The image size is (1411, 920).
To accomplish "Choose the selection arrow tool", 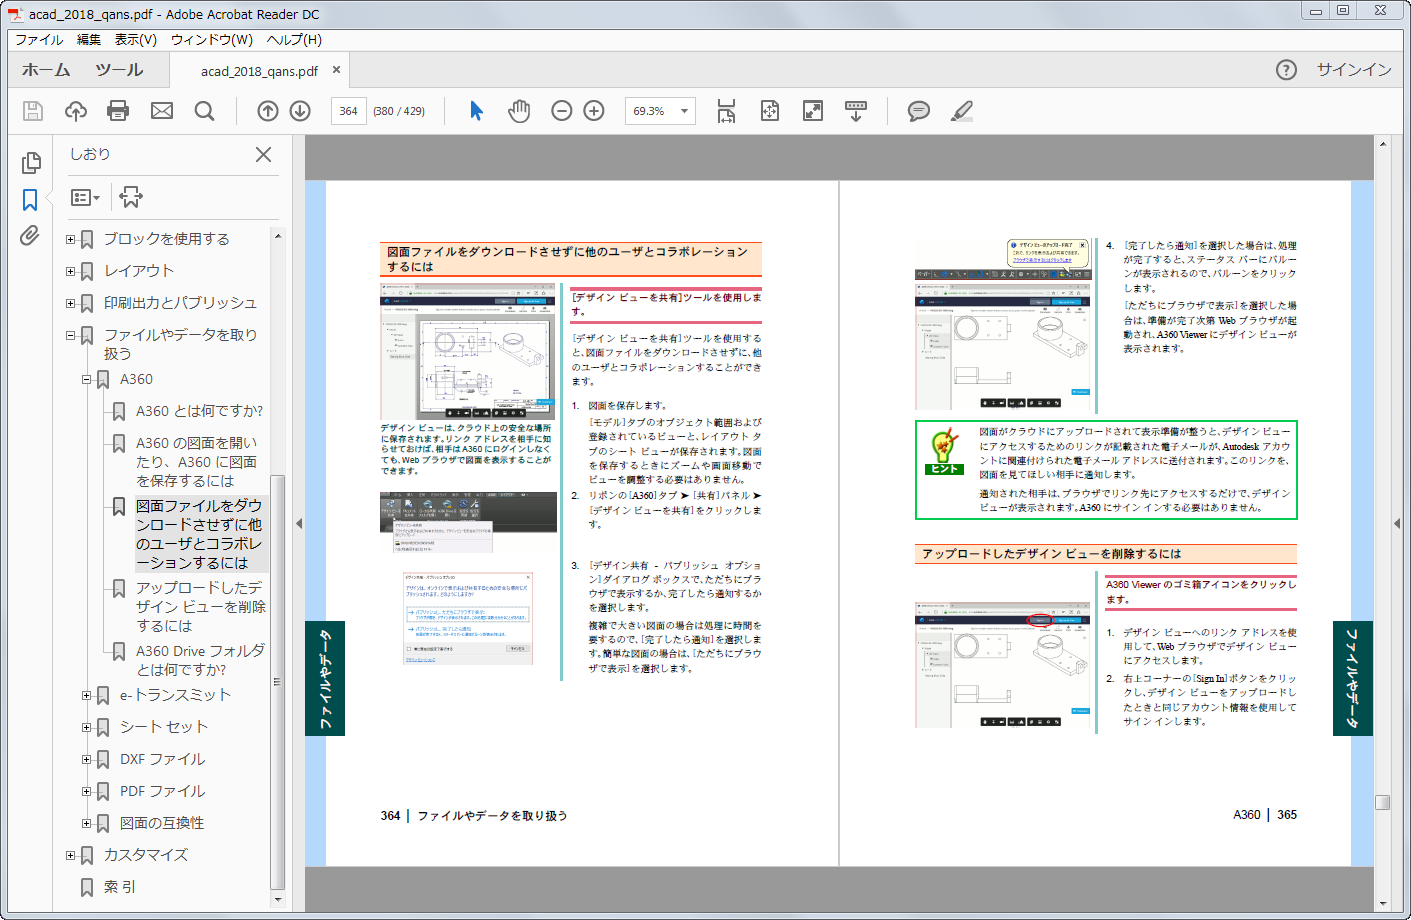I will 477,111.
